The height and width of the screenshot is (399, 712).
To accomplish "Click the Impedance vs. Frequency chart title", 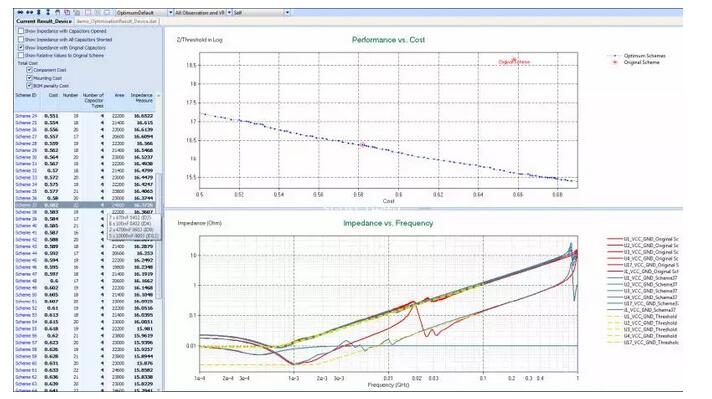I will (x=388, y=223).
